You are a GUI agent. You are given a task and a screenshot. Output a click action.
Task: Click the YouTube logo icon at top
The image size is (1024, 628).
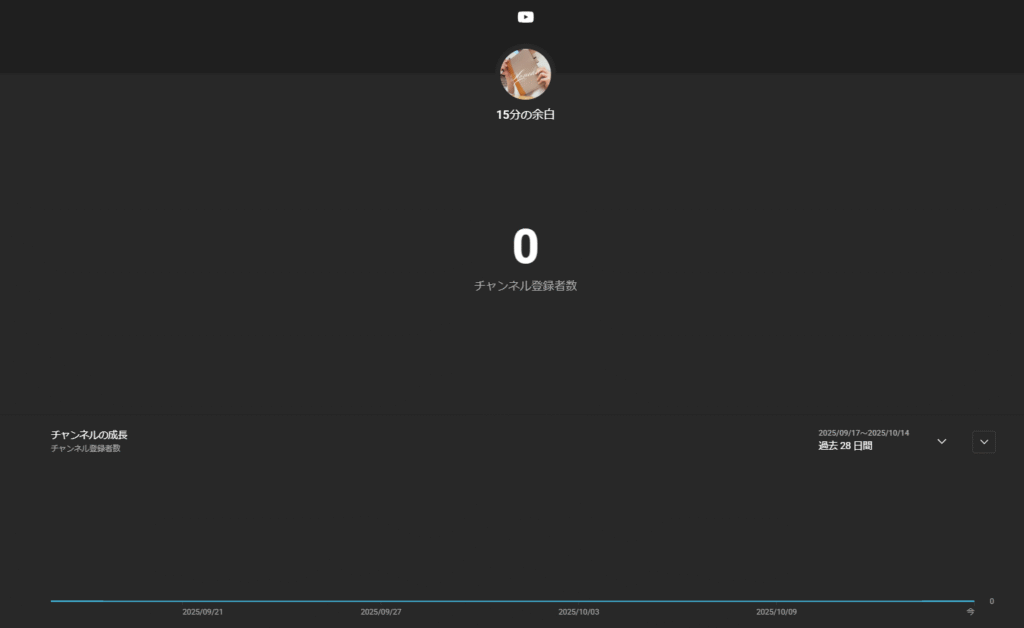(525, 16)
